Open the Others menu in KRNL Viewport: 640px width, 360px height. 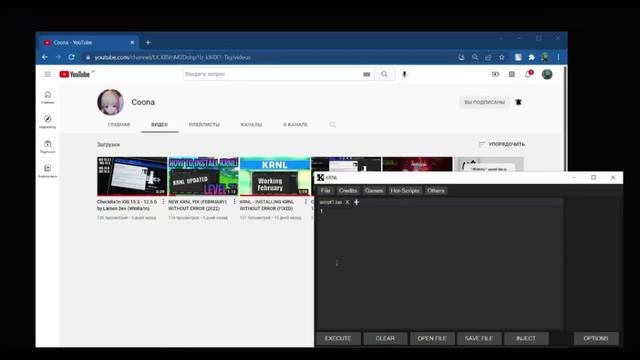(x=436, y=191)
